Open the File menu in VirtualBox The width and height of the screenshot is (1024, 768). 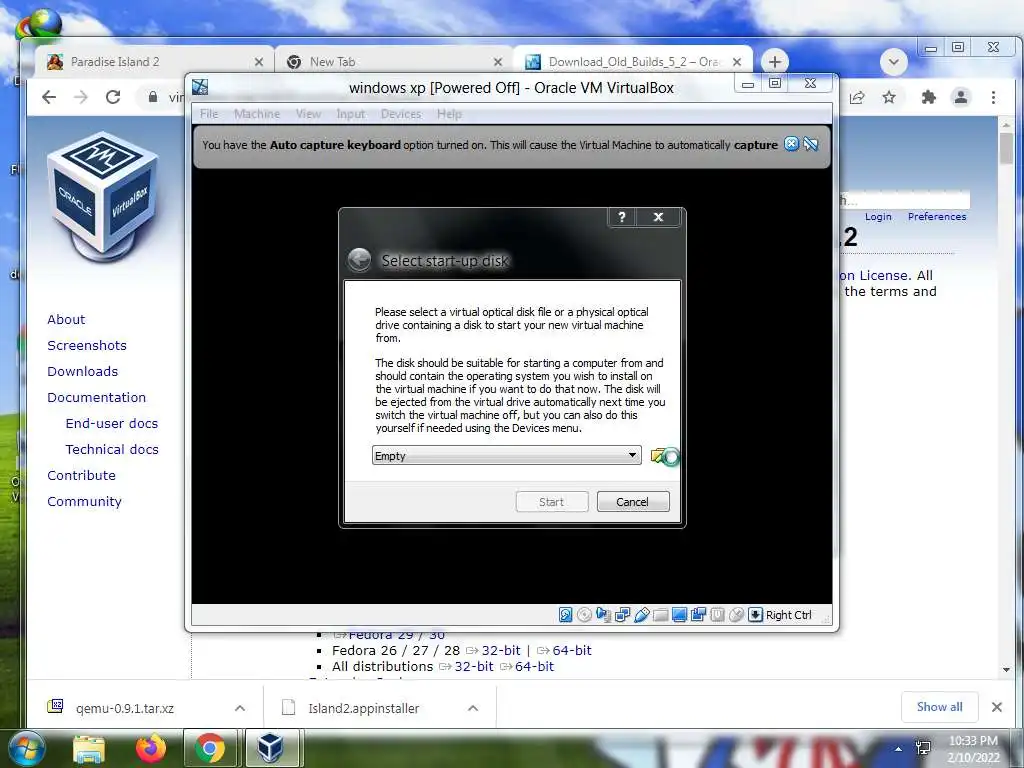pos(209,114)
